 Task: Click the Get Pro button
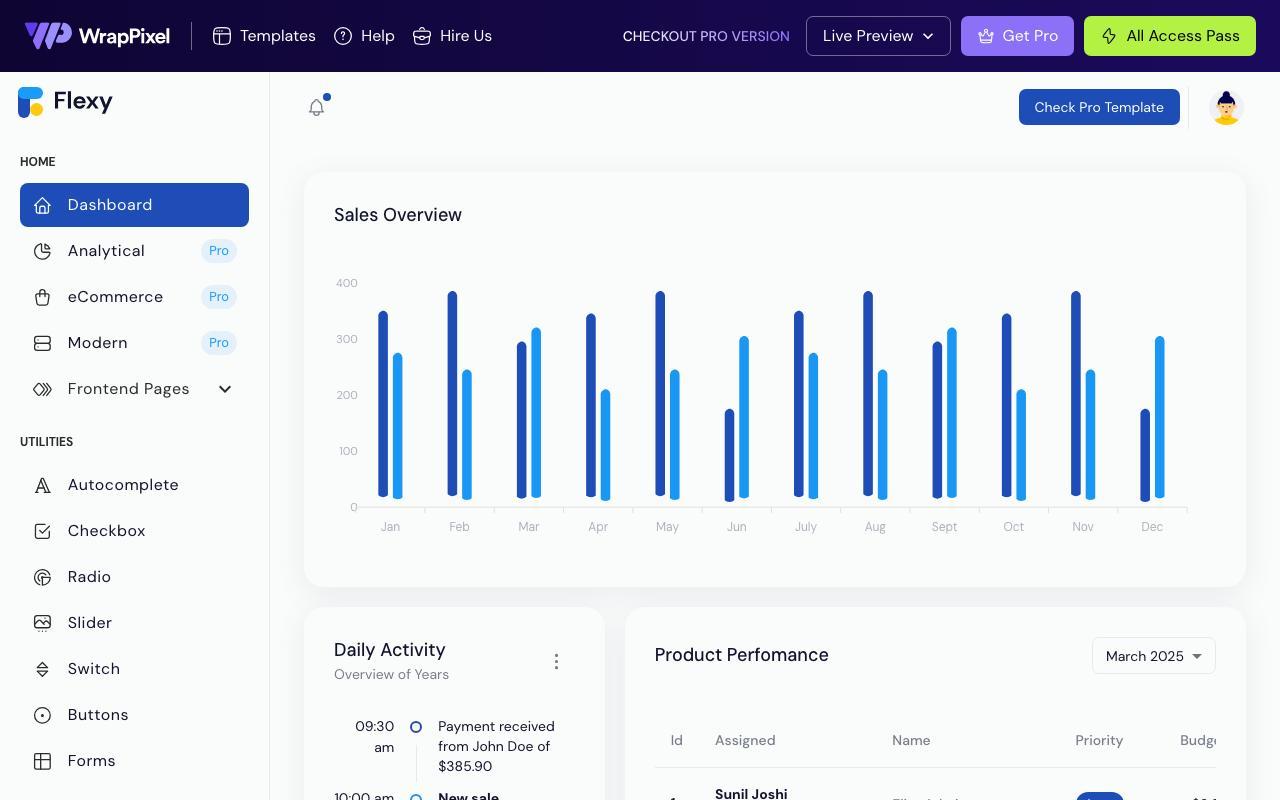click(1017, 36)
